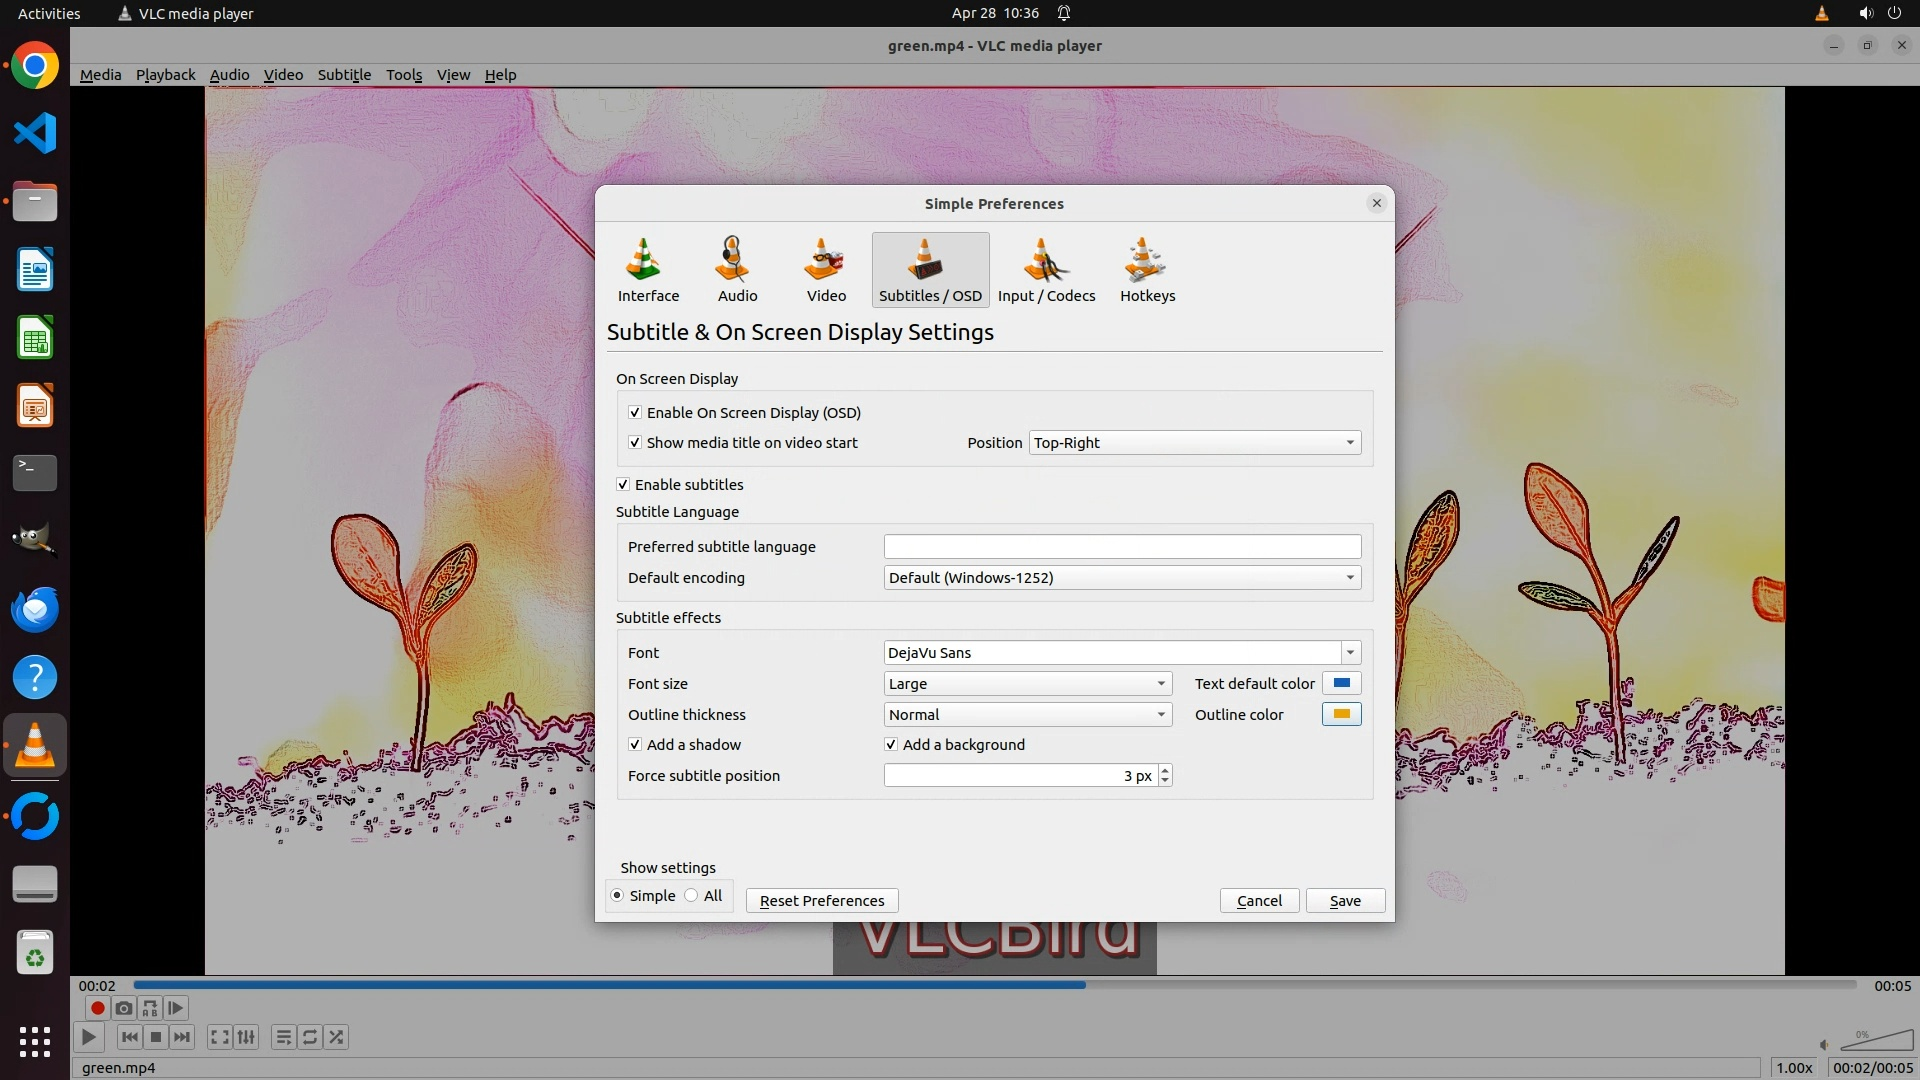Click the record button in VLC toolbar
This screenshot has width=1920, height=1080.
(x=97, y=1008)
